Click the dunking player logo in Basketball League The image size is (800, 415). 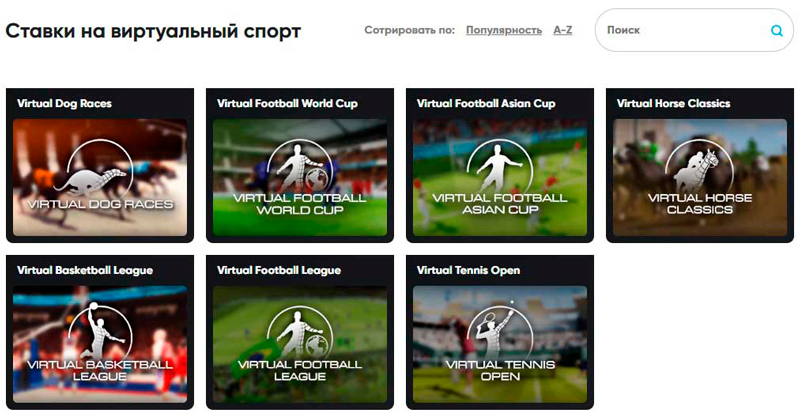(x=99, y=333)
